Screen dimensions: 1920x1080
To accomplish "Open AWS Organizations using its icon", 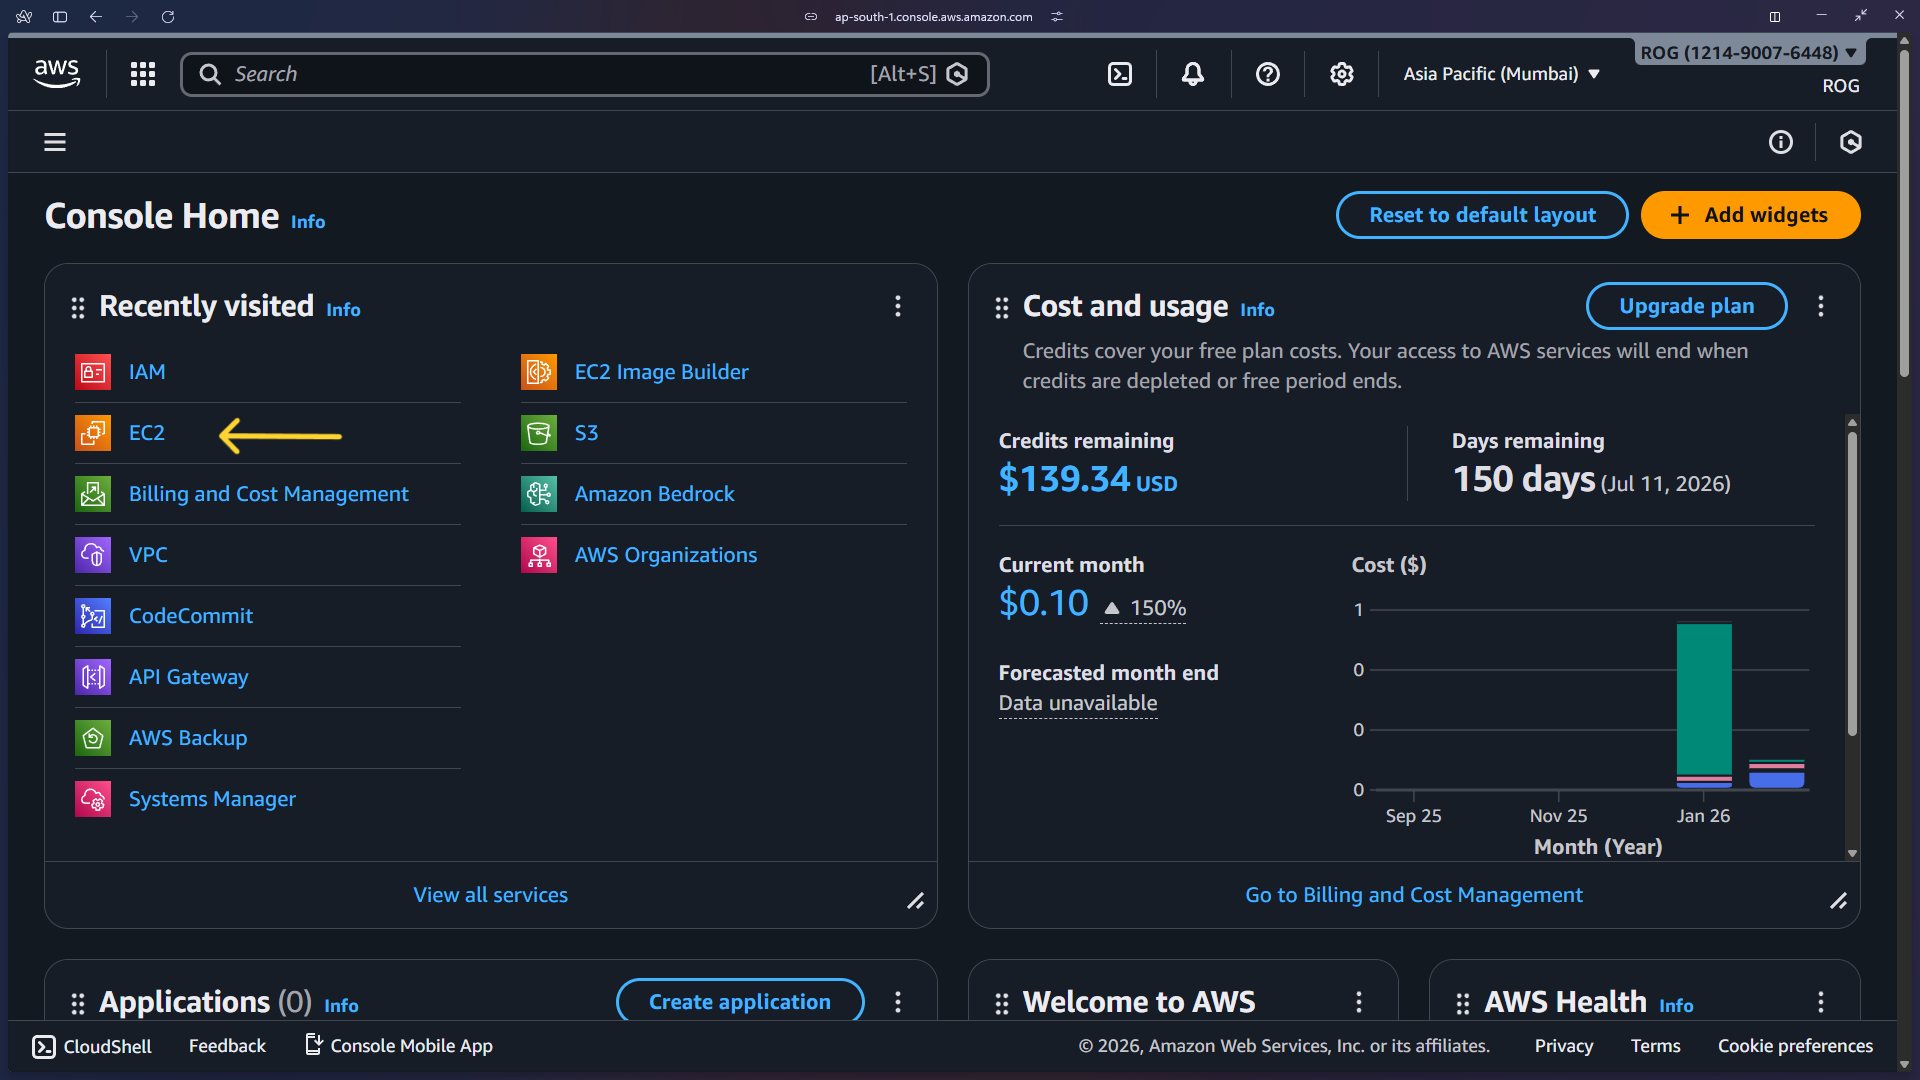I will (538, 554).
